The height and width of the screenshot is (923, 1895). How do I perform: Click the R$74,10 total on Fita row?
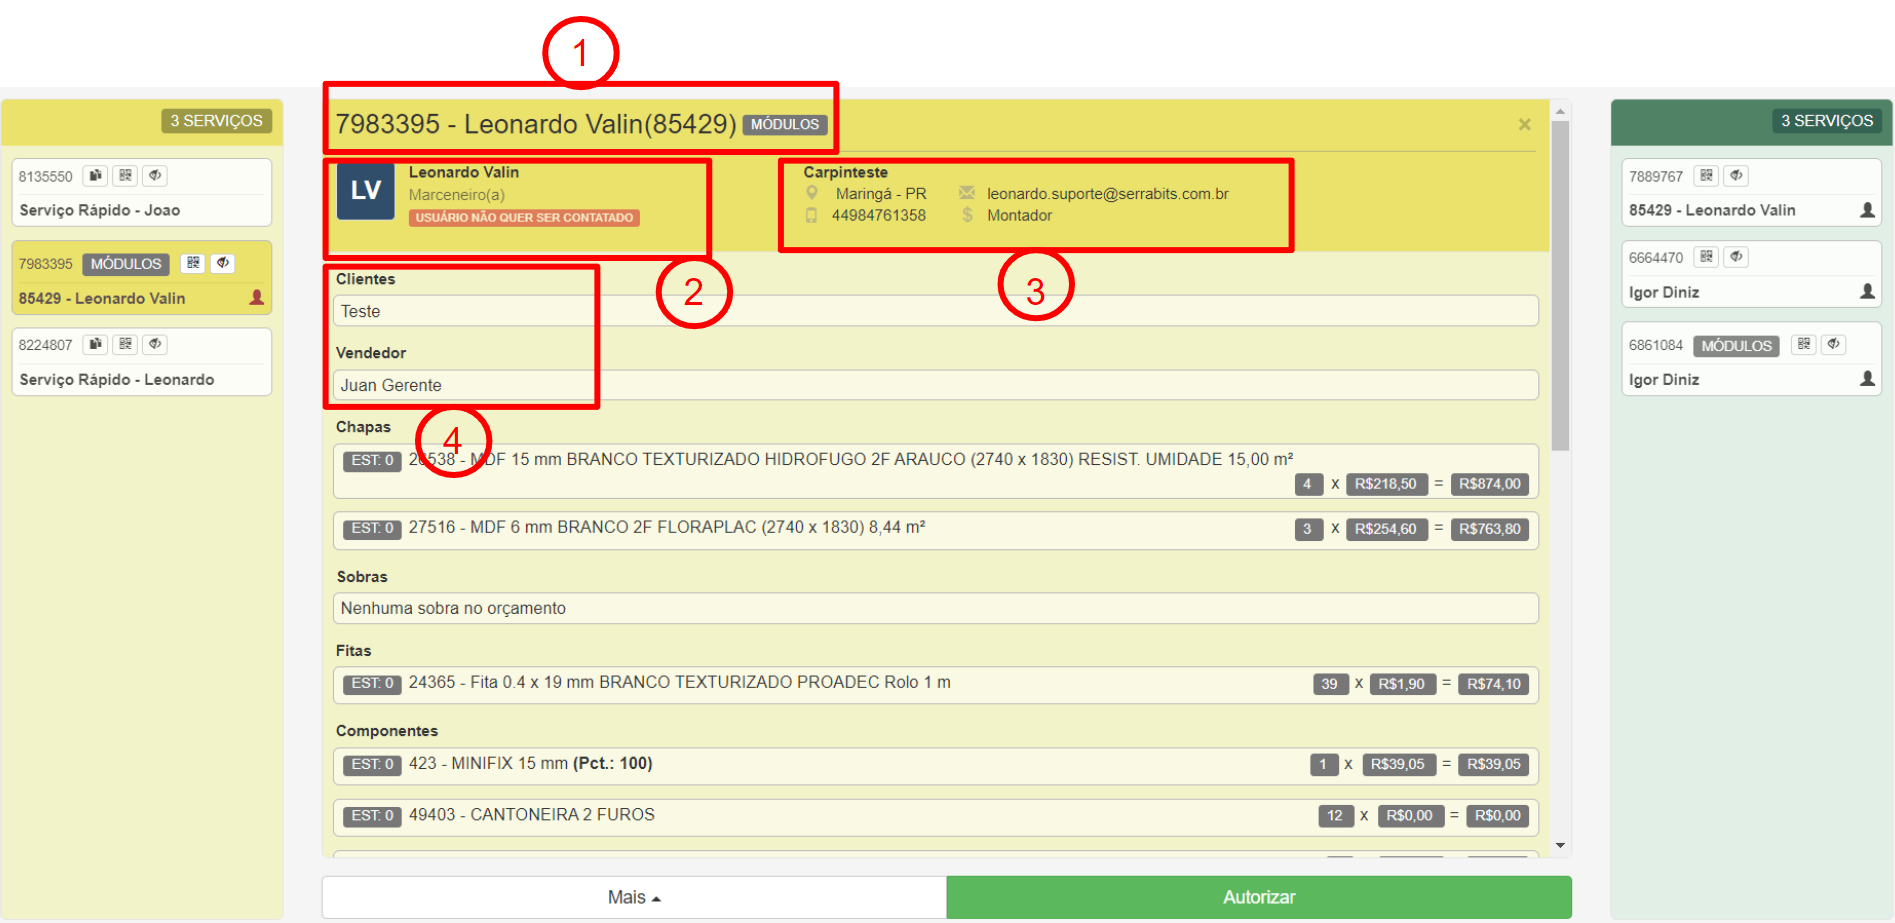pyautogui.click(x=1493, y=684)
